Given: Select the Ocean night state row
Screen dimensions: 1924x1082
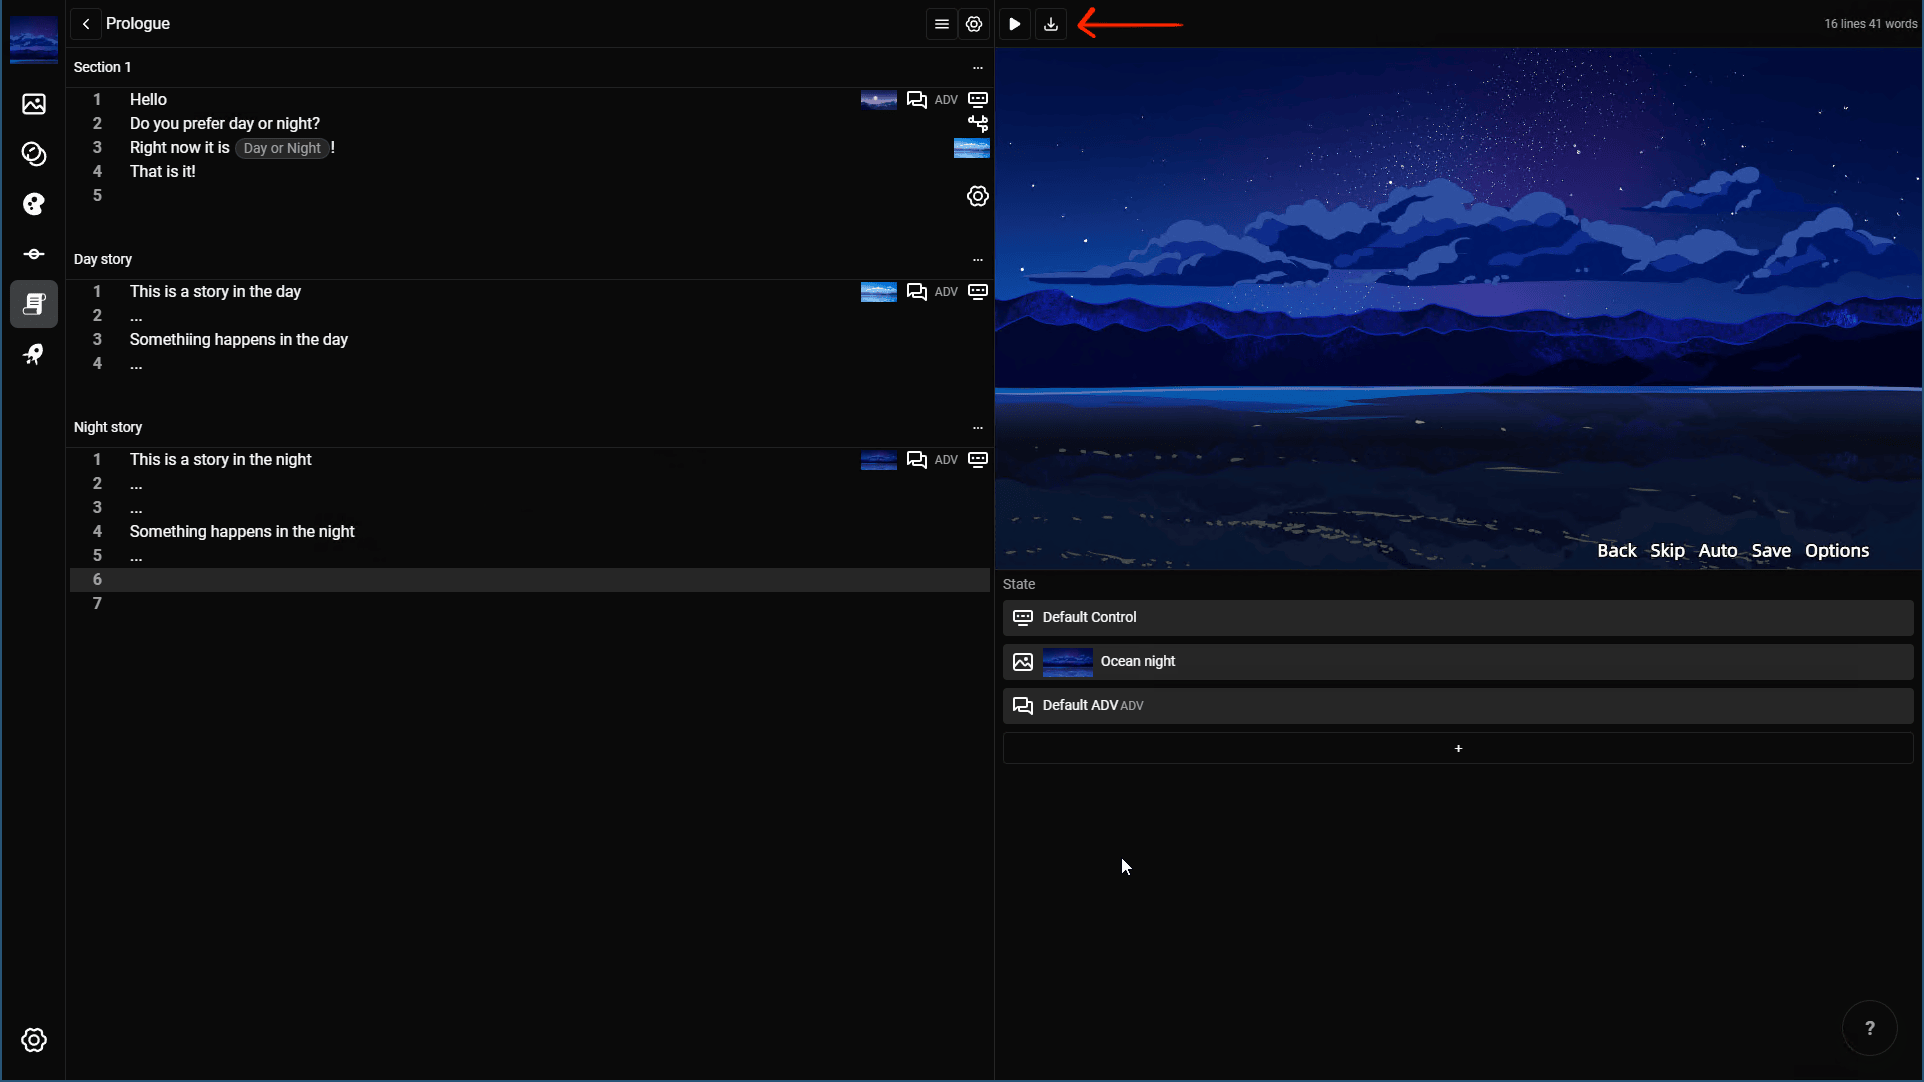Looking at the screenshot, I should tap(1458, 662).
